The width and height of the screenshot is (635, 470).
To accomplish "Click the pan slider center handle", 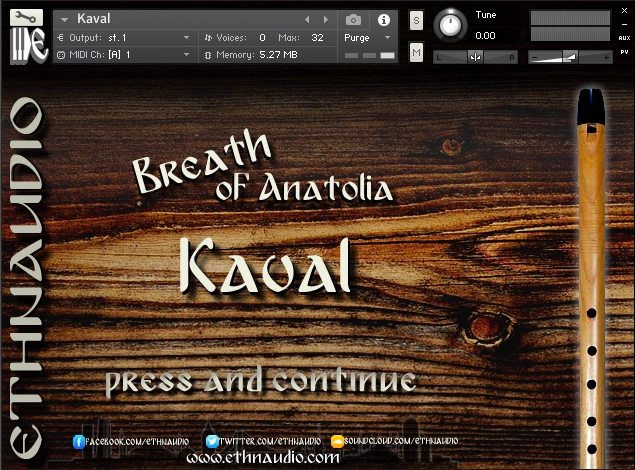I will tap(475, 57).
